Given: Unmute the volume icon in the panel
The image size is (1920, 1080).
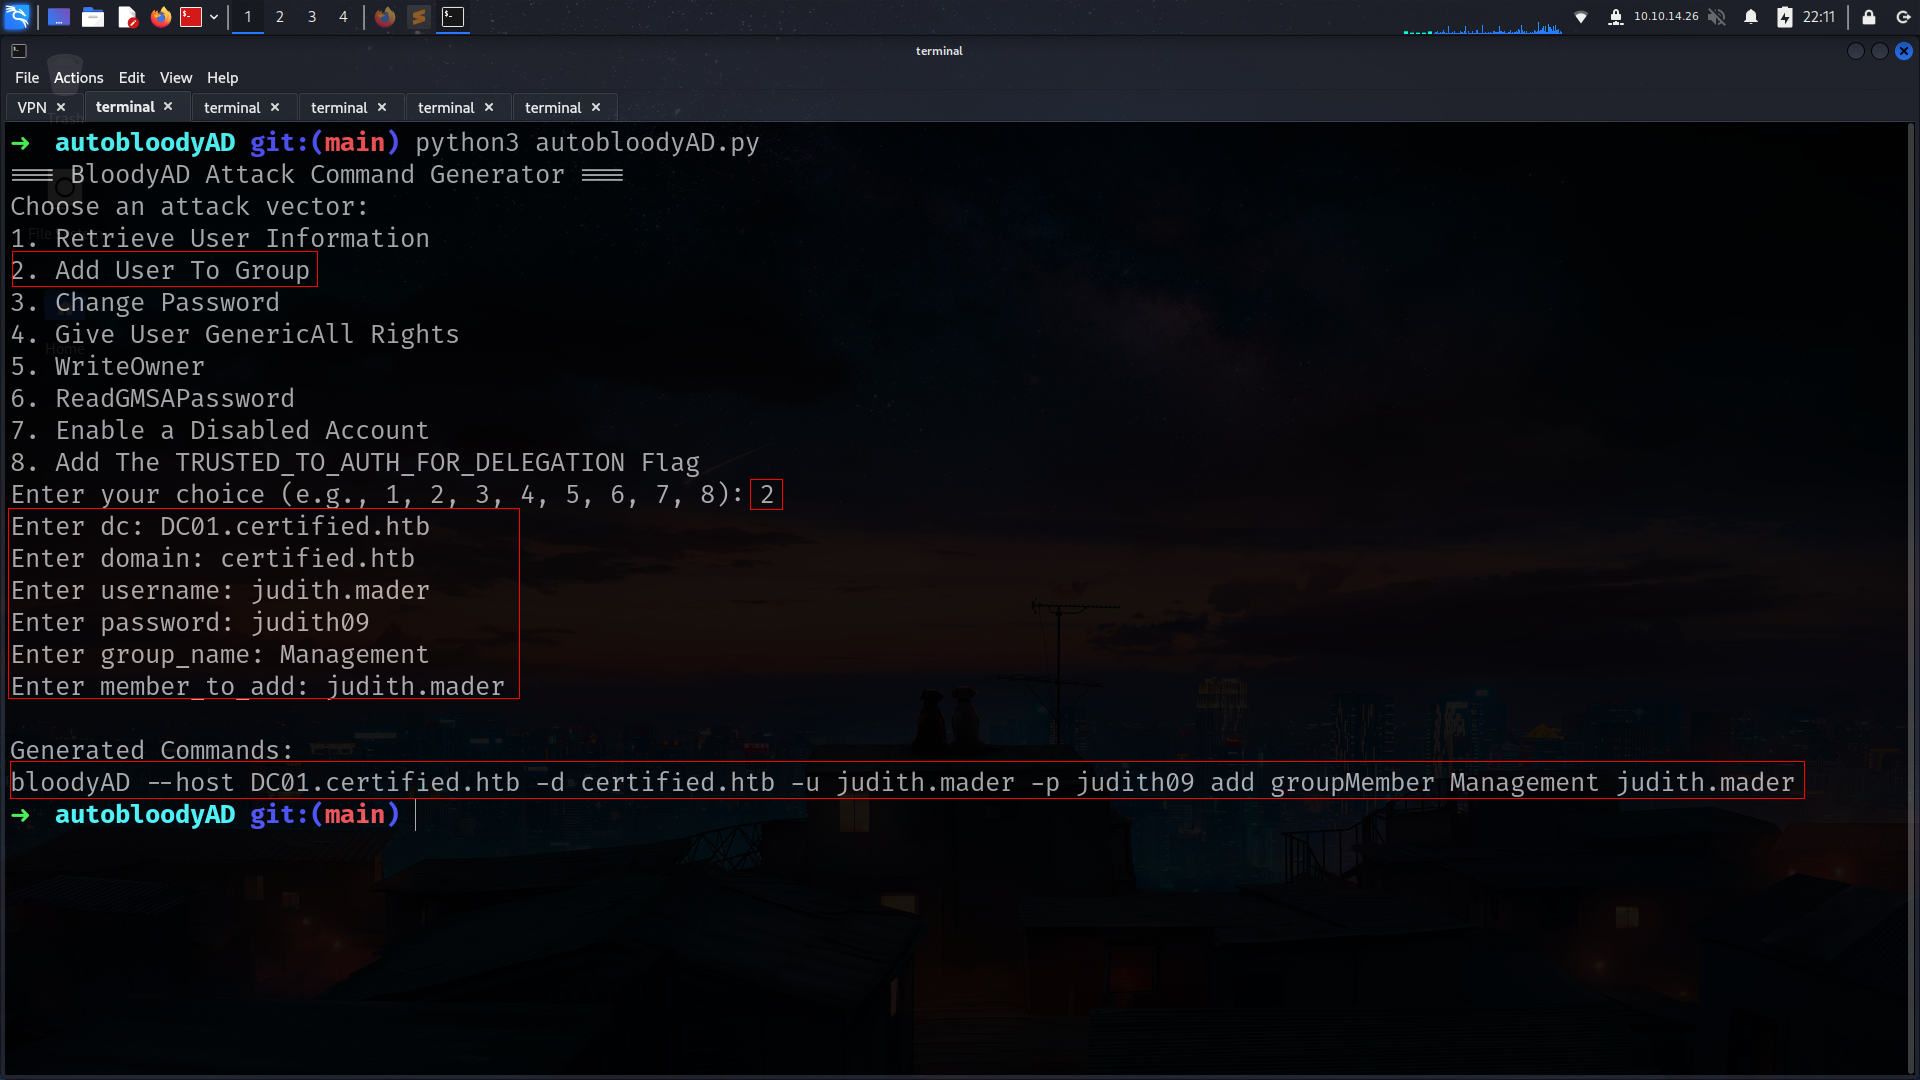Looking at the screenshot, I should coord(1717,17).
